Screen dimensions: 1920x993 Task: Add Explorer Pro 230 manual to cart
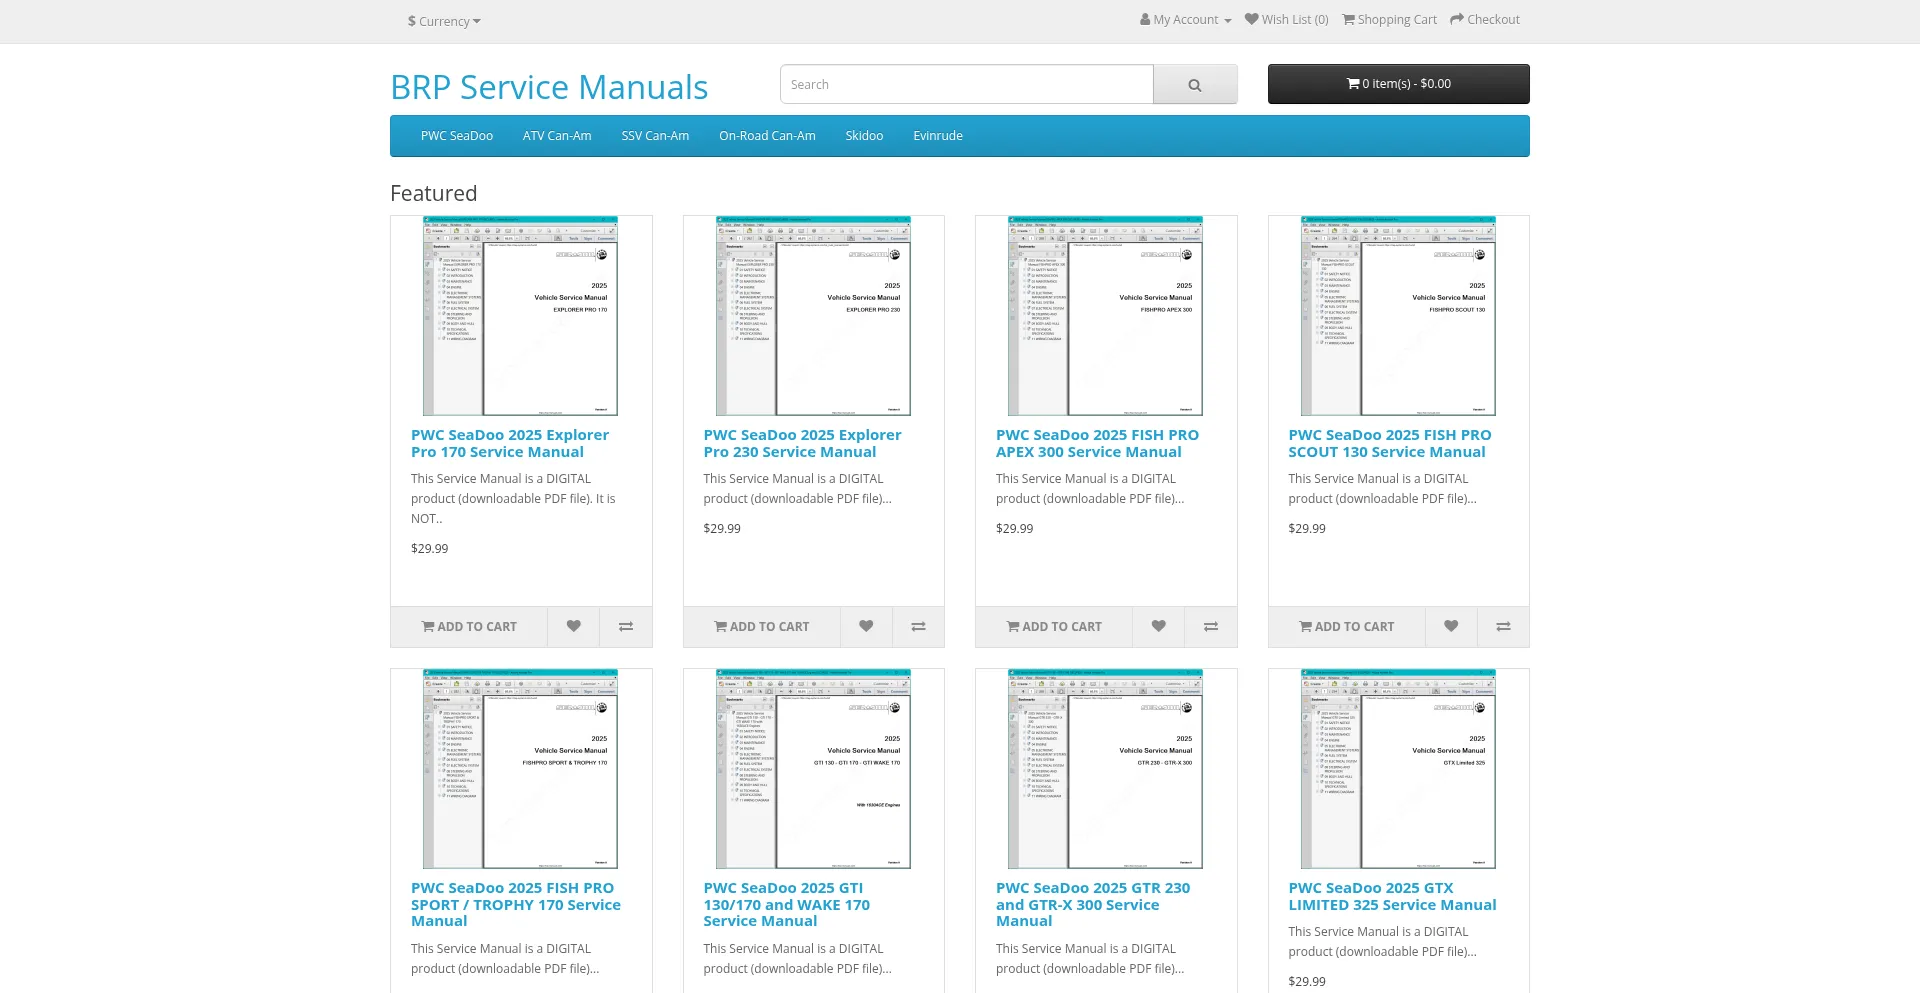(761, 626)
